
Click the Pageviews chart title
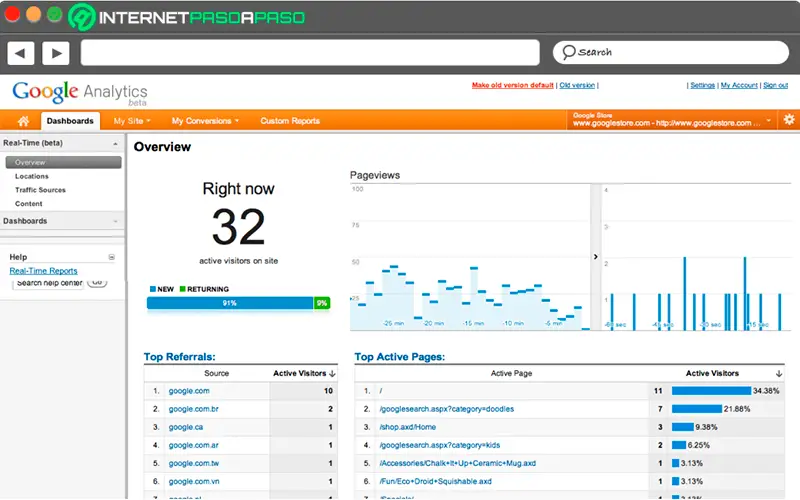click(x=375, y=175)
